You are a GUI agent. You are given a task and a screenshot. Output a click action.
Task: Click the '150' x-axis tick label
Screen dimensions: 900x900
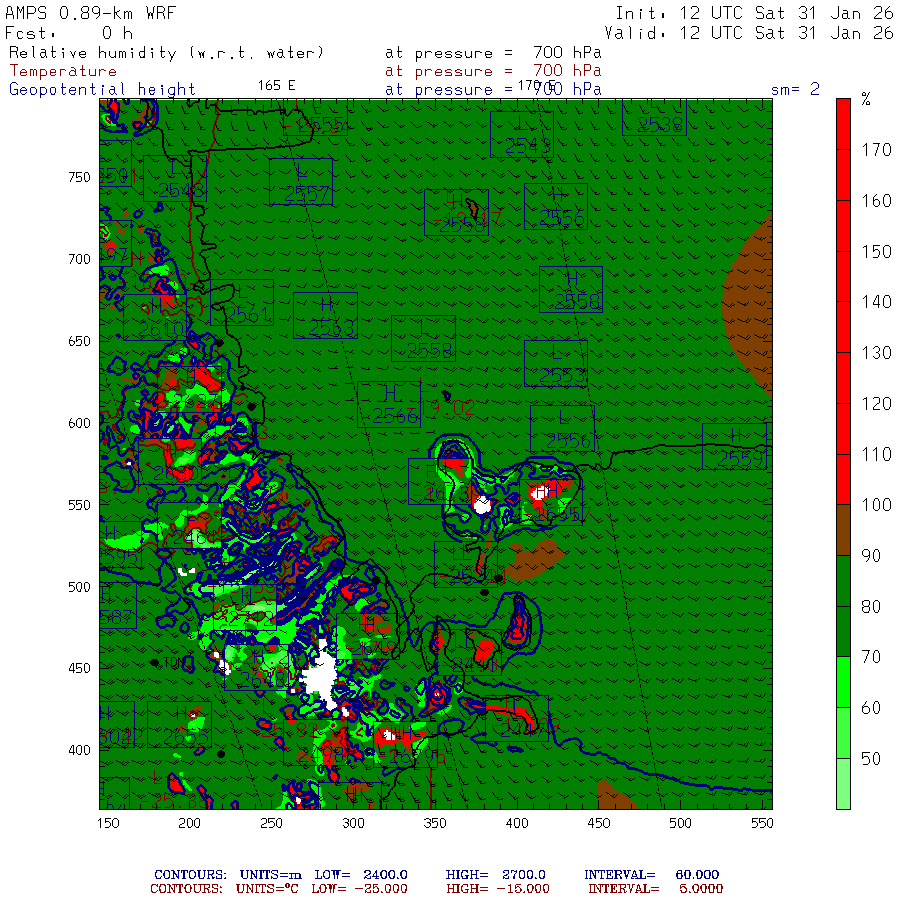click(x=108, y=824)
